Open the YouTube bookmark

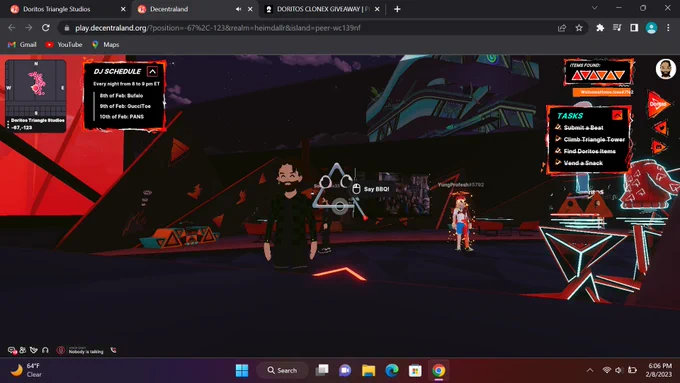[x=64, y=45]
